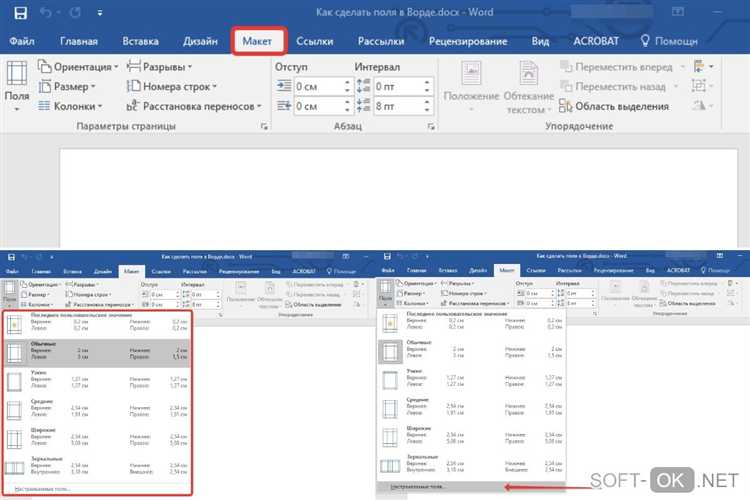Click highlighted Настраиваемые поля in bottom-right window
The width and height of the screenshot is (750, 500).
[x=471, y=487]
